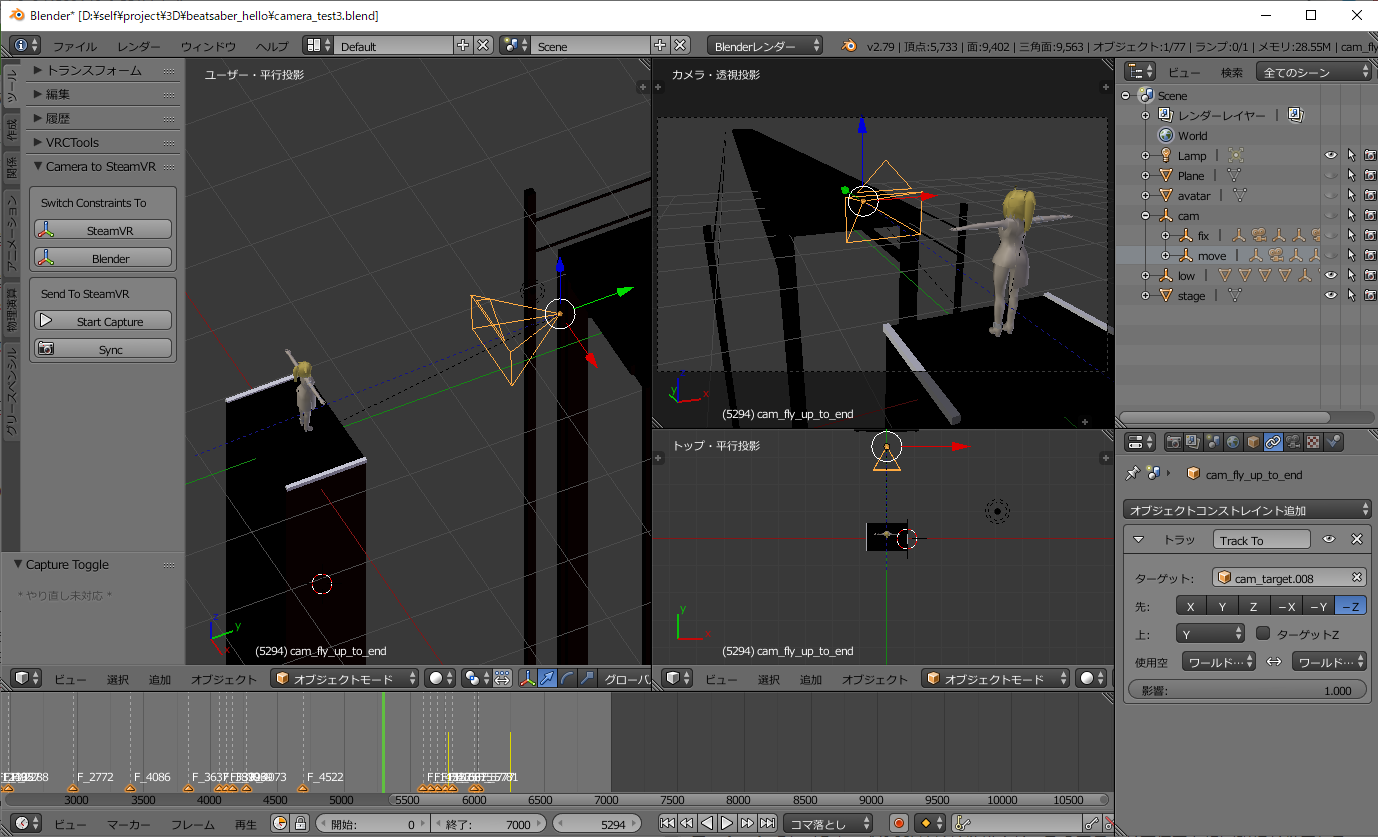
Task: Open the Scene properties tab icon
Action: 1213,442
